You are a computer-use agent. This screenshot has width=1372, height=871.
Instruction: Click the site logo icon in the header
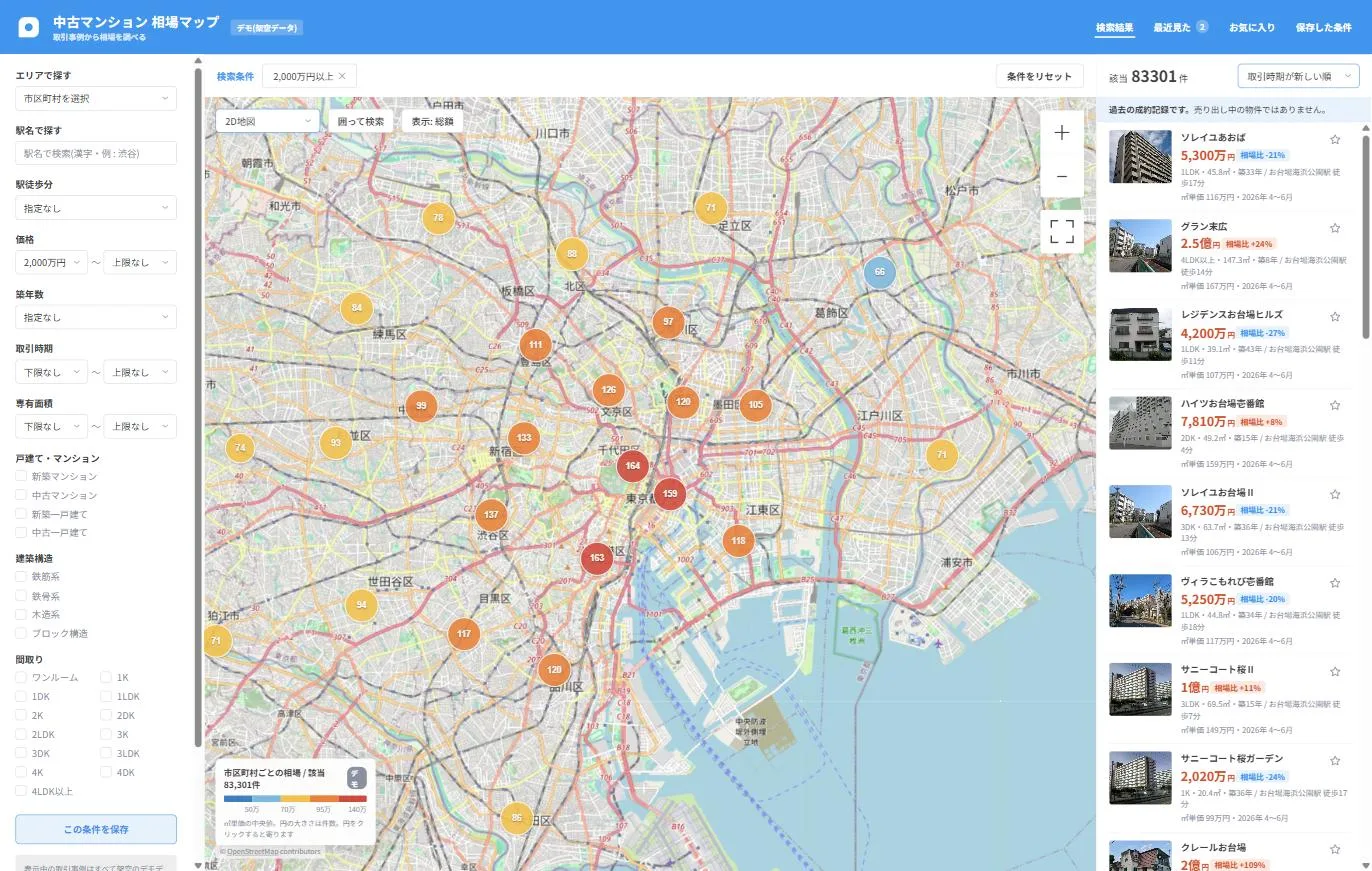click(x=29, y=27)
